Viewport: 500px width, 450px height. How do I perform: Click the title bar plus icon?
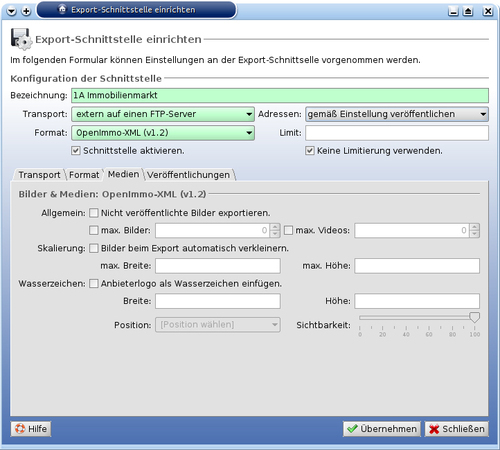click(x=26, y=11)
